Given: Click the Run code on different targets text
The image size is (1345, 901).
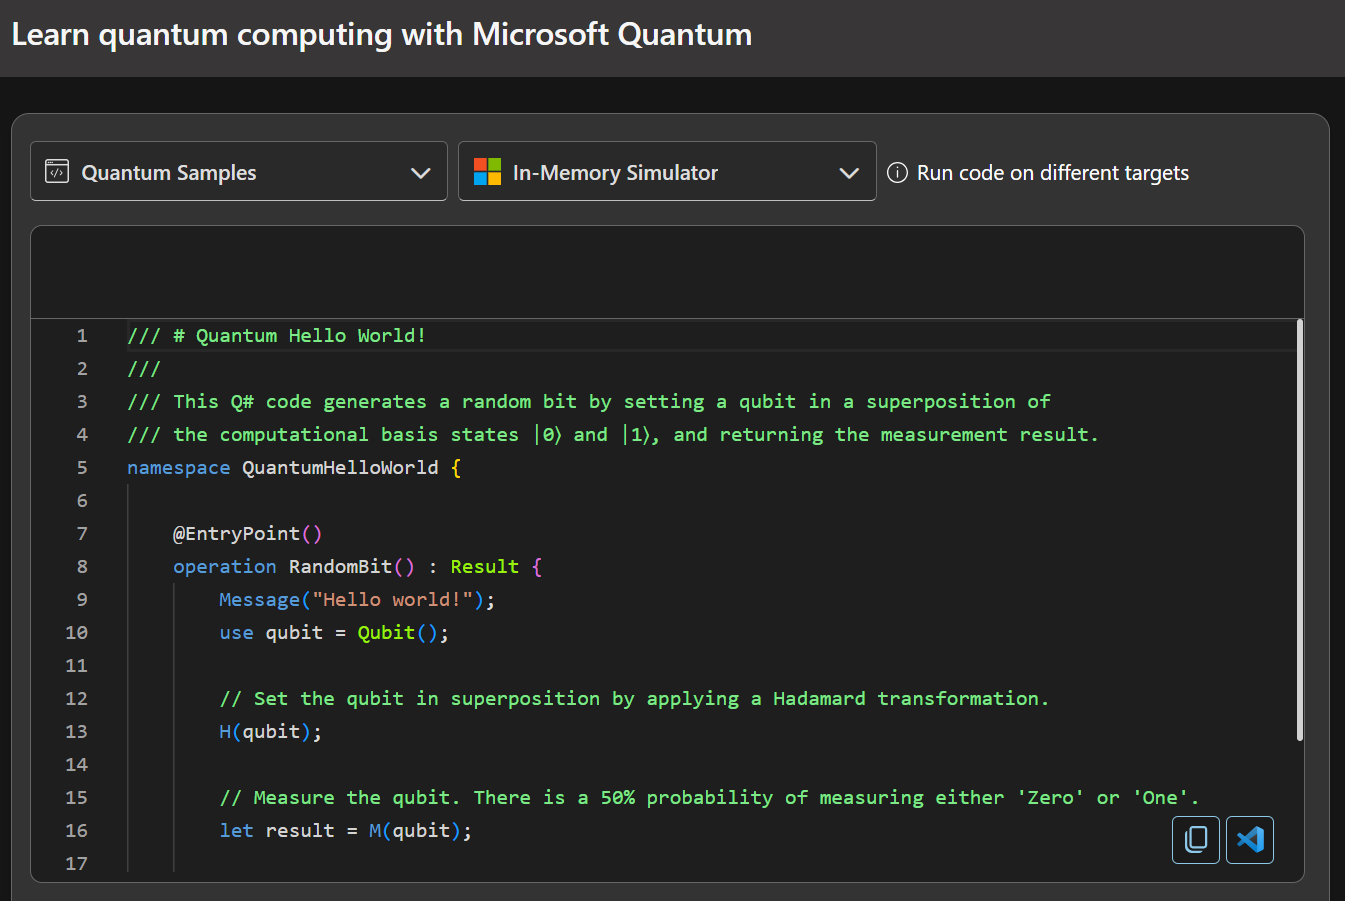Looking at the screenshot, I should tap(1052, 173).
